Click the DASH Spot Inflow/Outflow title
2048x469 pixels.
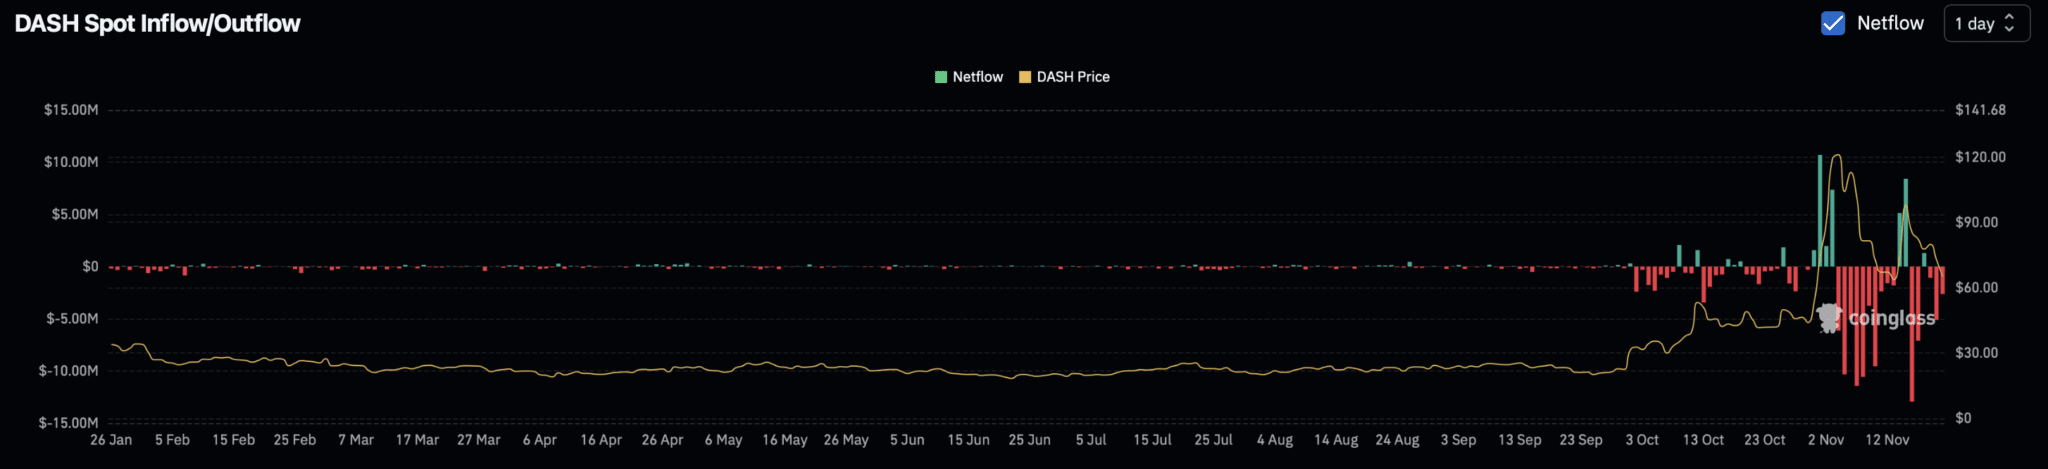coord(157,23)
